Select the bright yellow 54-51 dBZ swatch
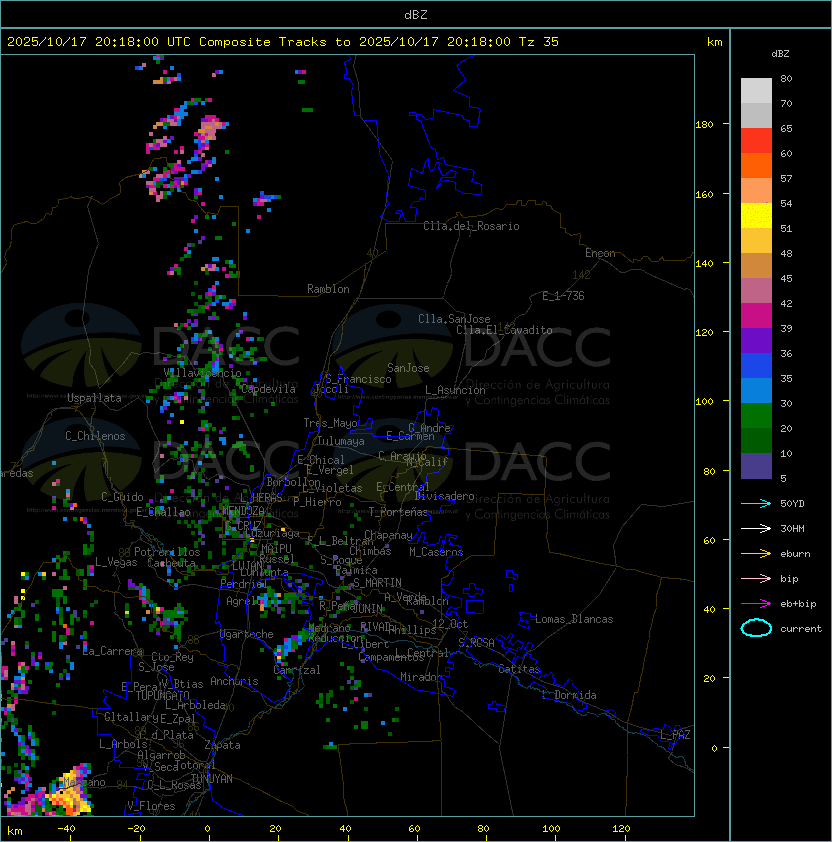The height and width of the screenshot is (842, 832). (756, 215)
